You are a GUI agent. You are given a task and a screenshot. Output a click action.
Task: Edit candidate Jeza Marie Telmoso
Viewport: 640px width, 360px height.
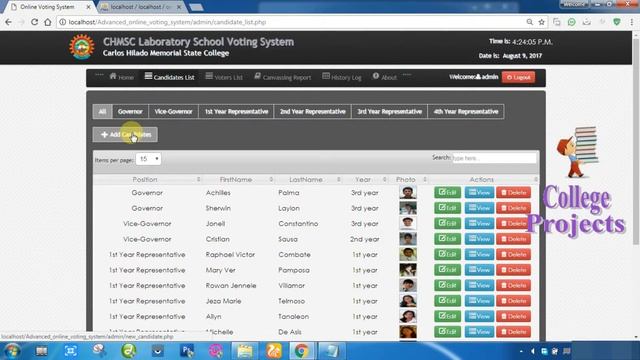pyautogui.click(x=447, y=301)
